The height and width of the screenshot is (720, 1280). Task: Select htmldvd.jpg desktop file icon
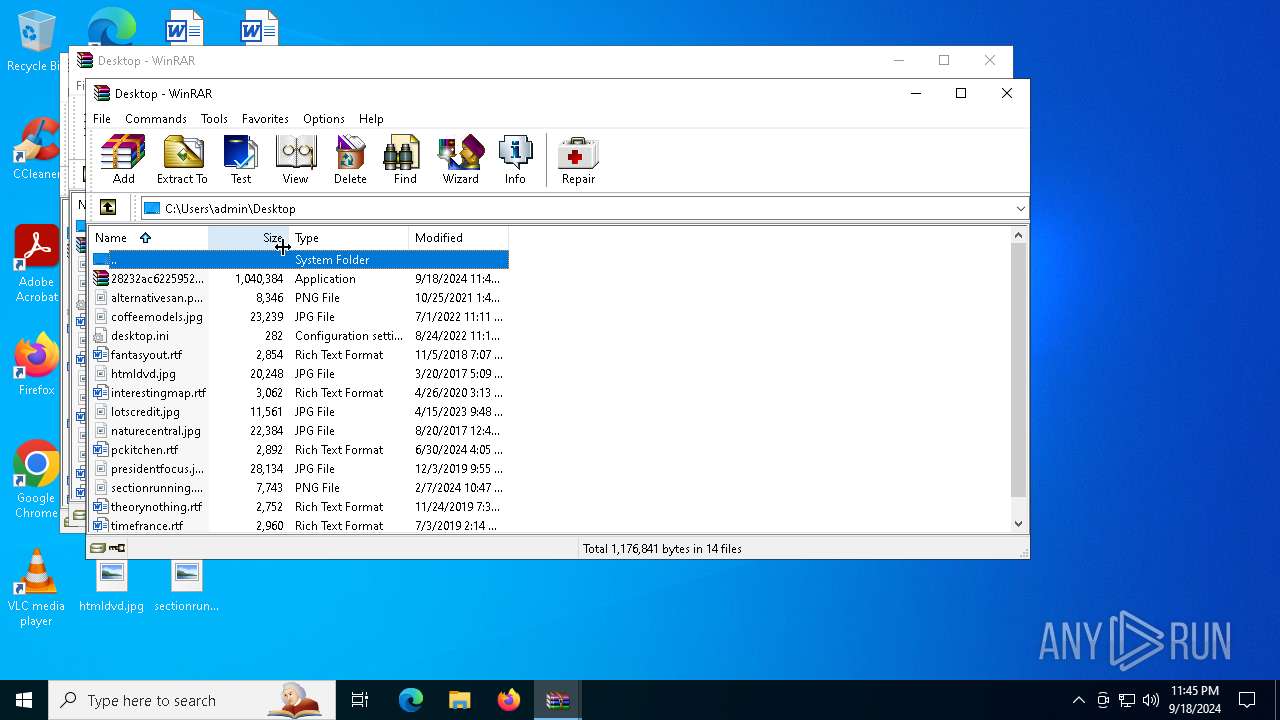[x=111, y=586]
